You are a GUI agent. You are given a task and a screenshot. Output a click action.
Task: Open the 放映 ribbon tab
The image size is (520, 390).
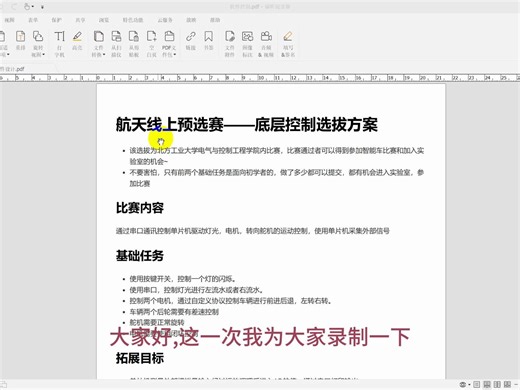point(191,20)
